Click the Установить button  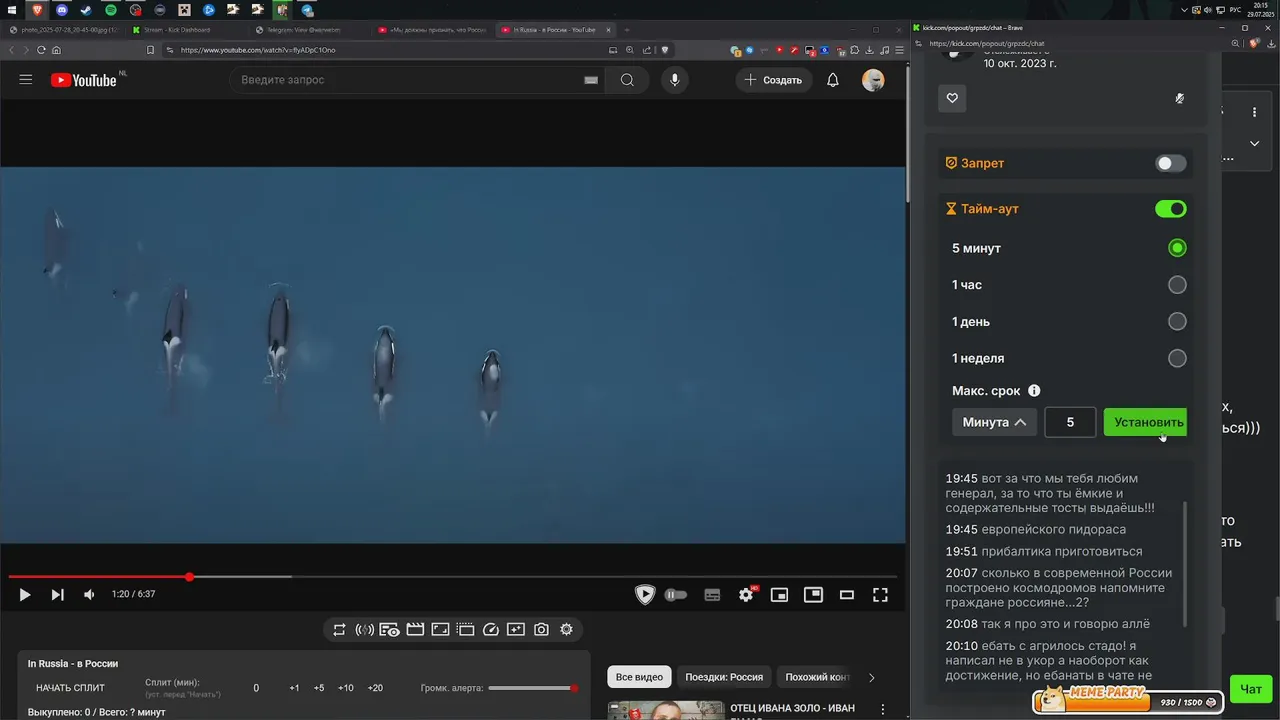(x=1145, y=422)
